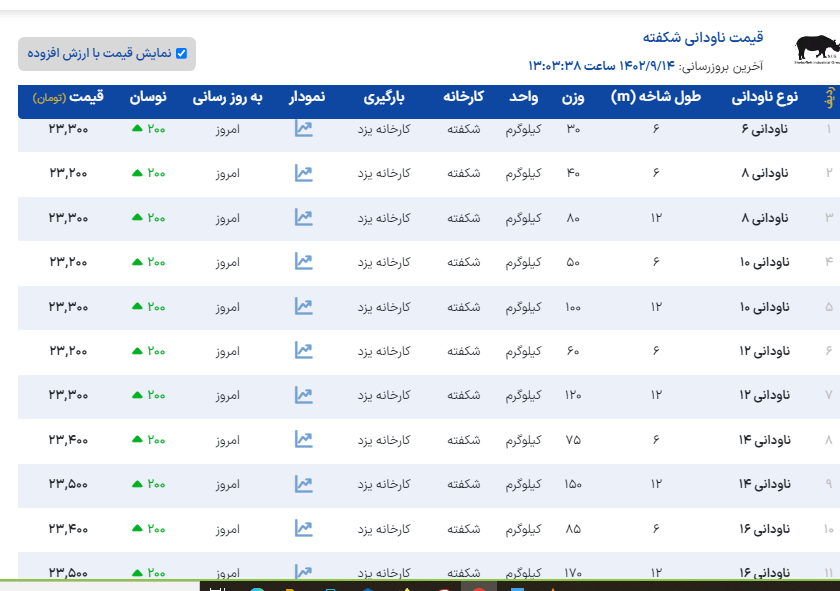Click the کارخانه column header
The image size is (840, 591).
tap(464, 98)
